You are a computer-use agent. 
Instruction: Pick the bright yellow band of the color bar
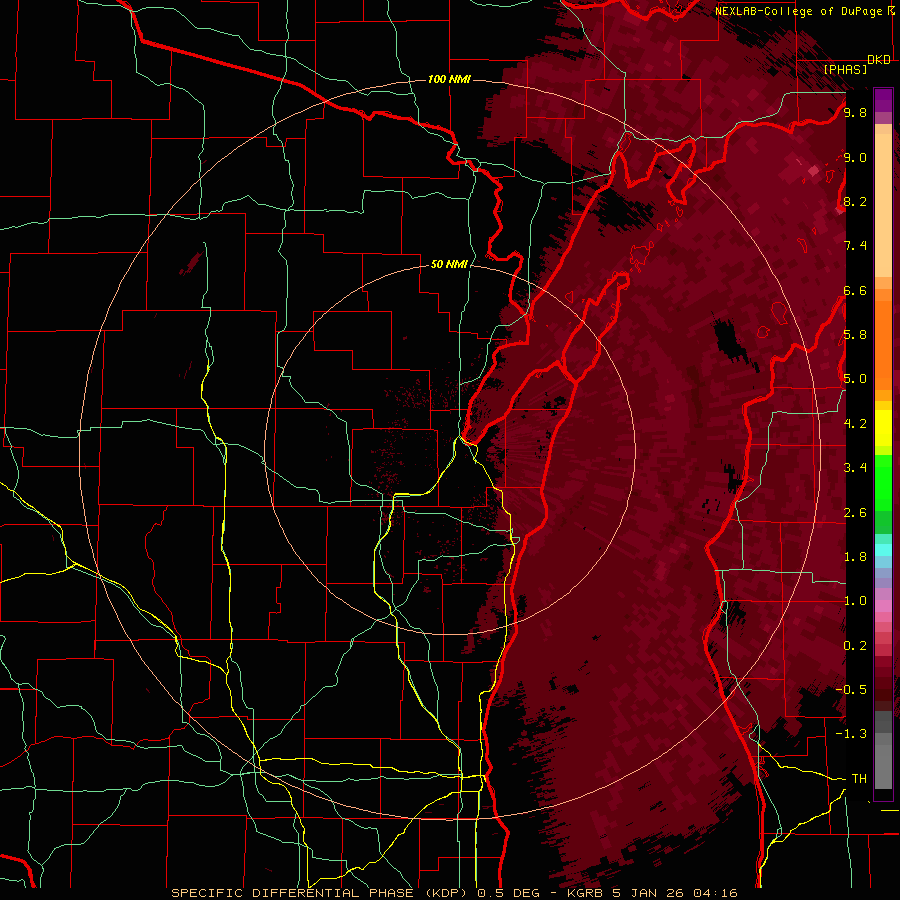pos(883,428)
